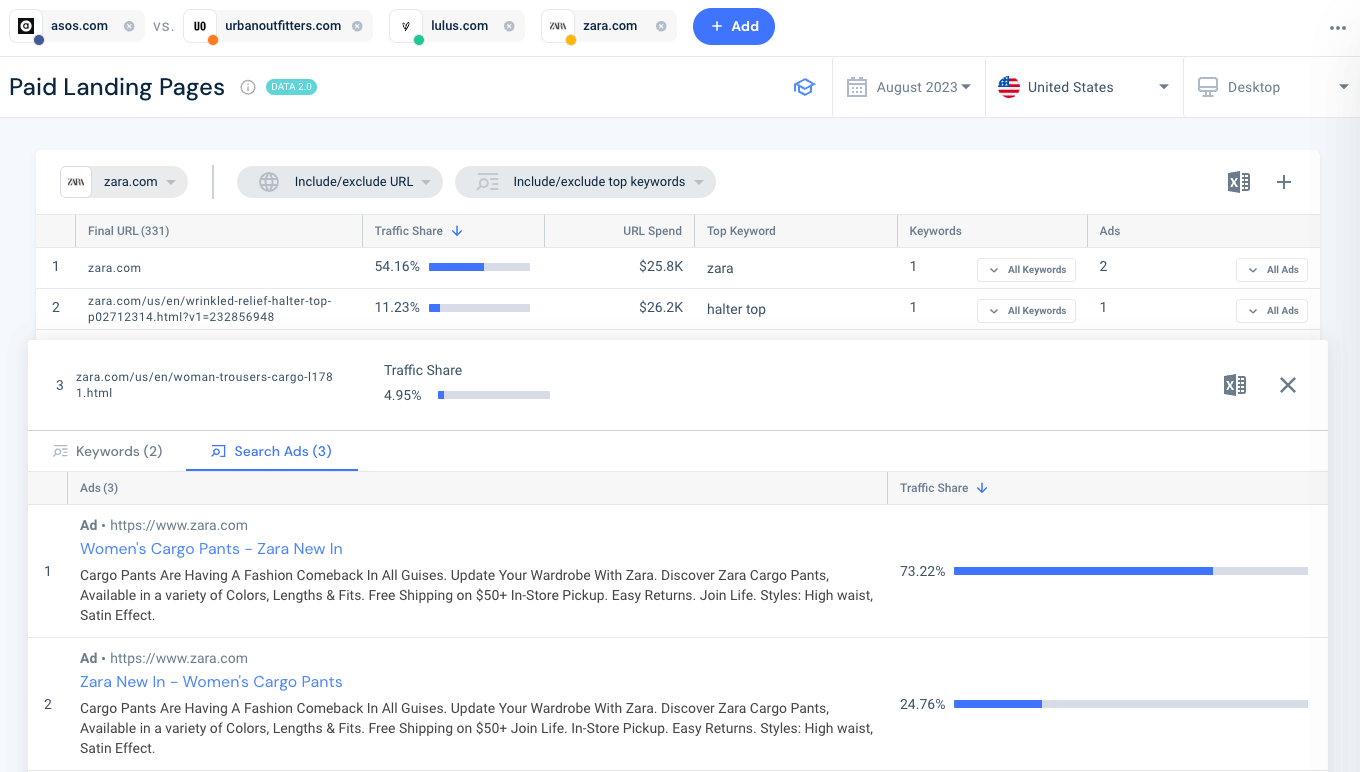Switch to Keywords (2) tab

click(108, 451)
